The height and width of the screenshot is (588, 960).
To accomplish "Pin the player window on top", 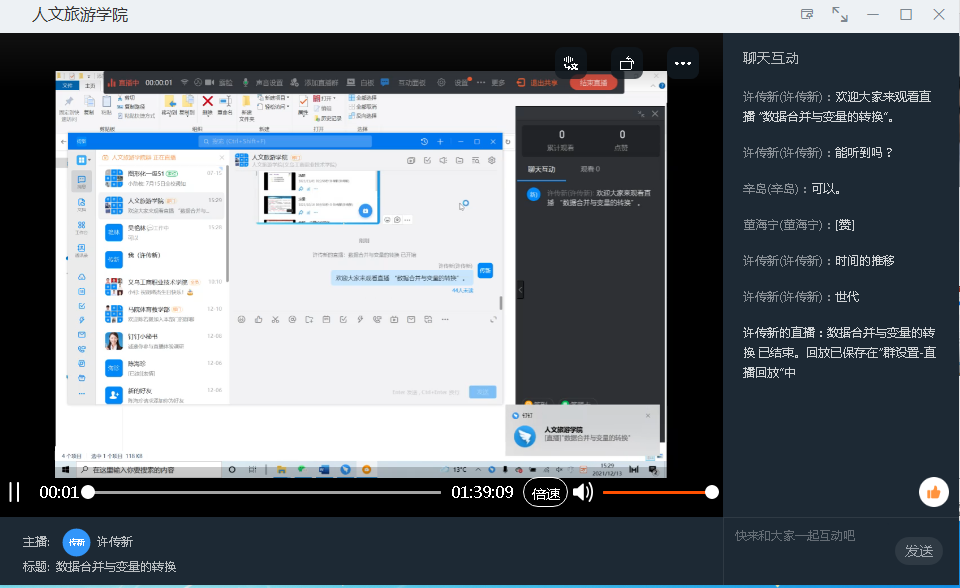I will (x=808, y=14).
